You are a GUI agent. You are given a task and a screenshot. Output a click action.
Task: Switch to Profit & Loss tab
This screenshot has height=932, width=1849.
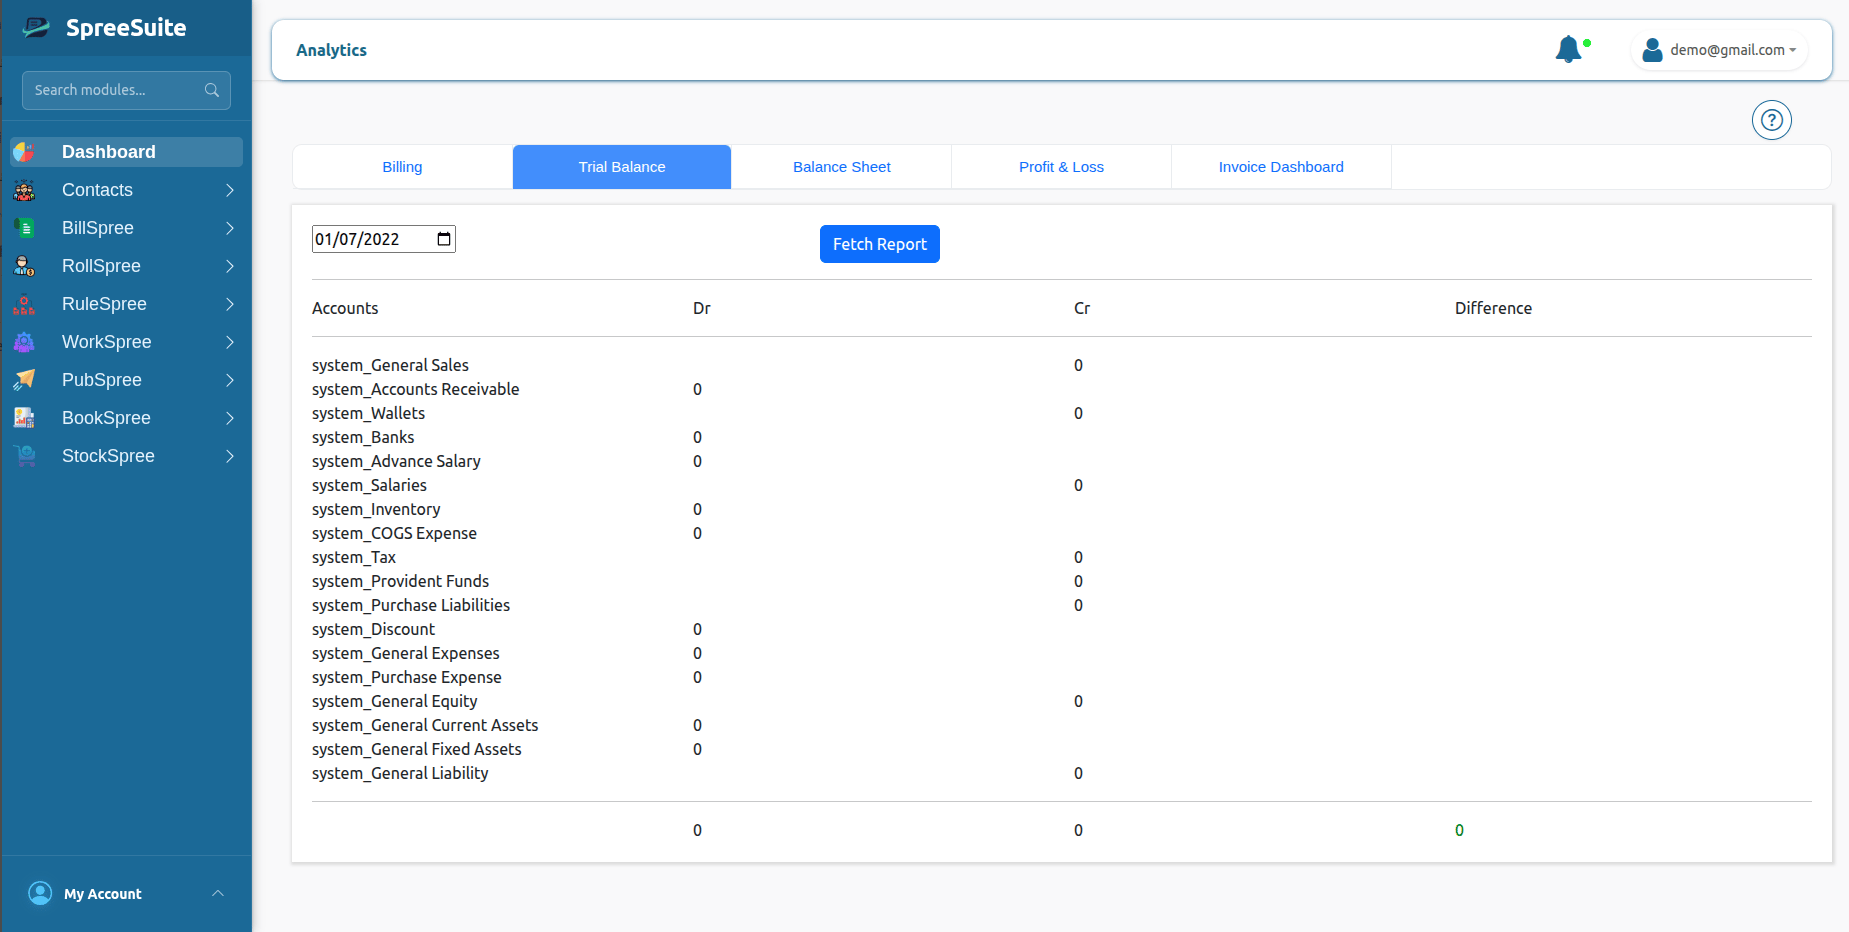pos(1061,167)
